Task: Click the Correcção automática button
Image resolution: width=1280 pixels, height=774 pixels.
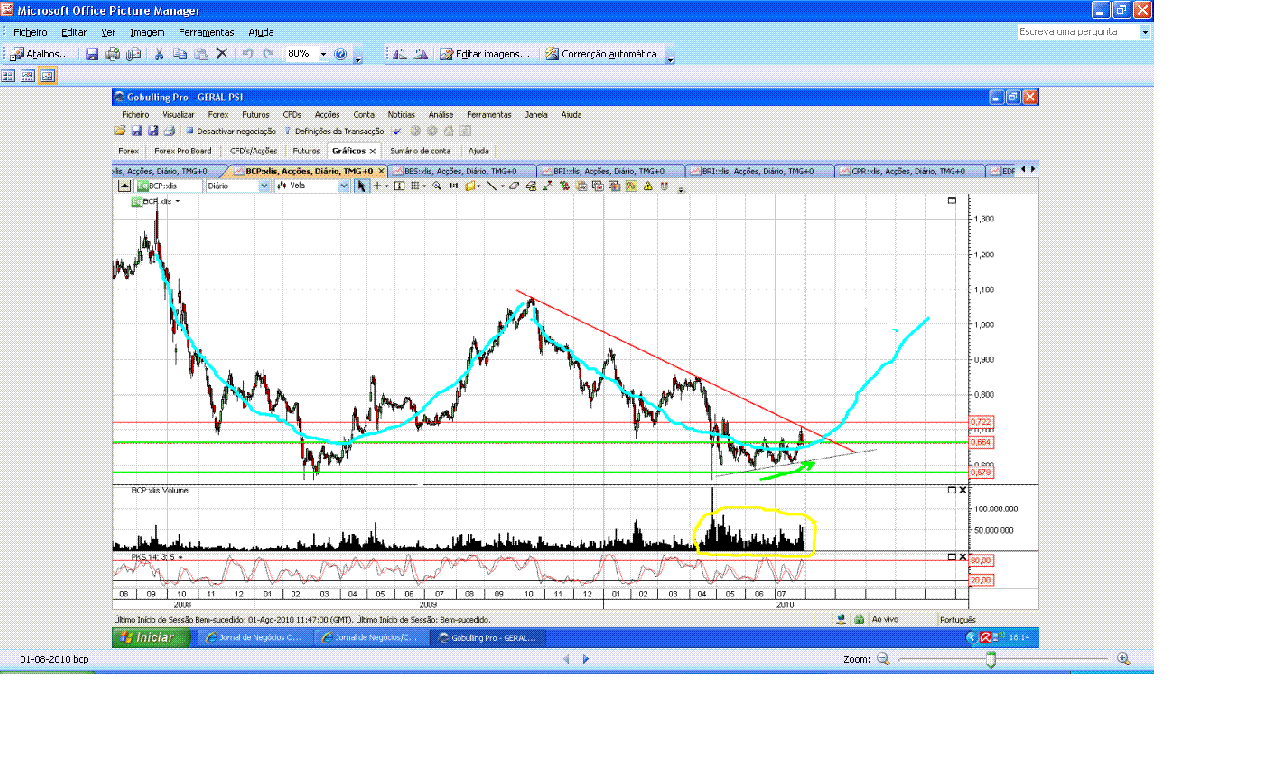Action: [x=602, y=54]
